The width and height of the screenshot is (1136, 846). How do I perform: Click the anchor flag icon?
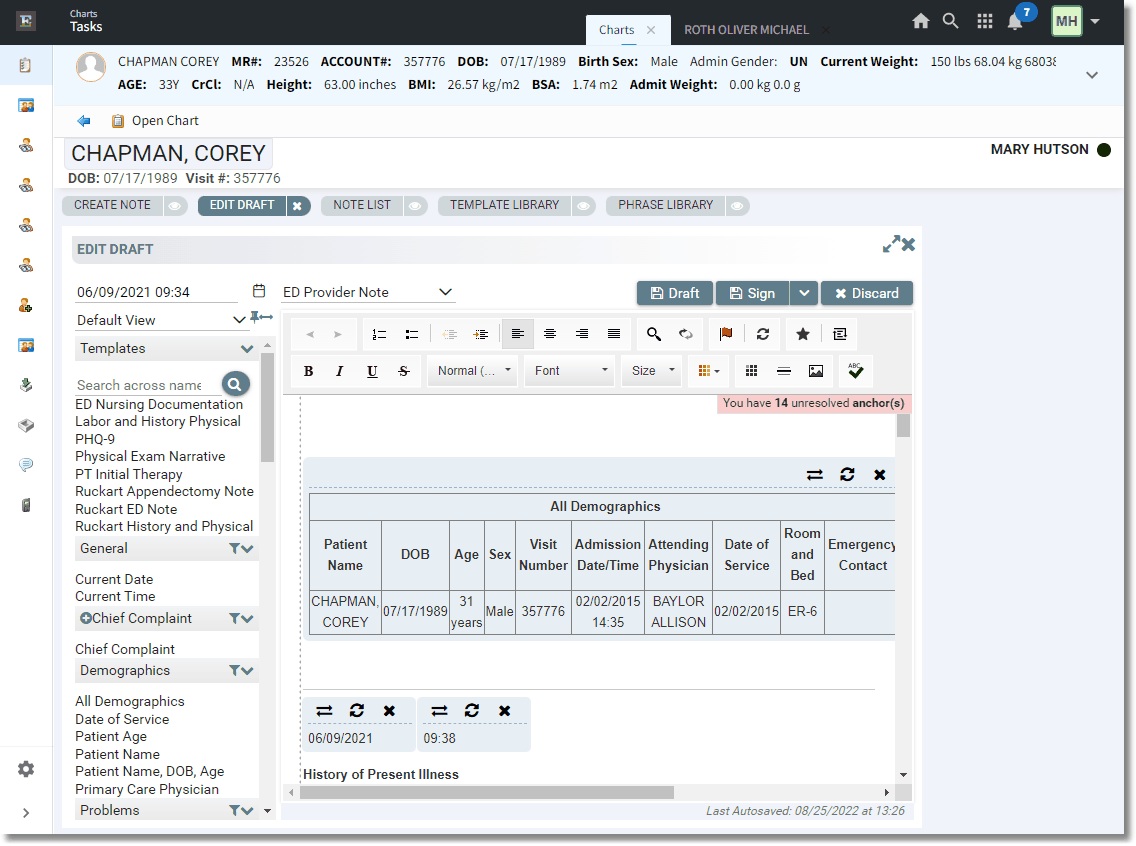[725, 334]
